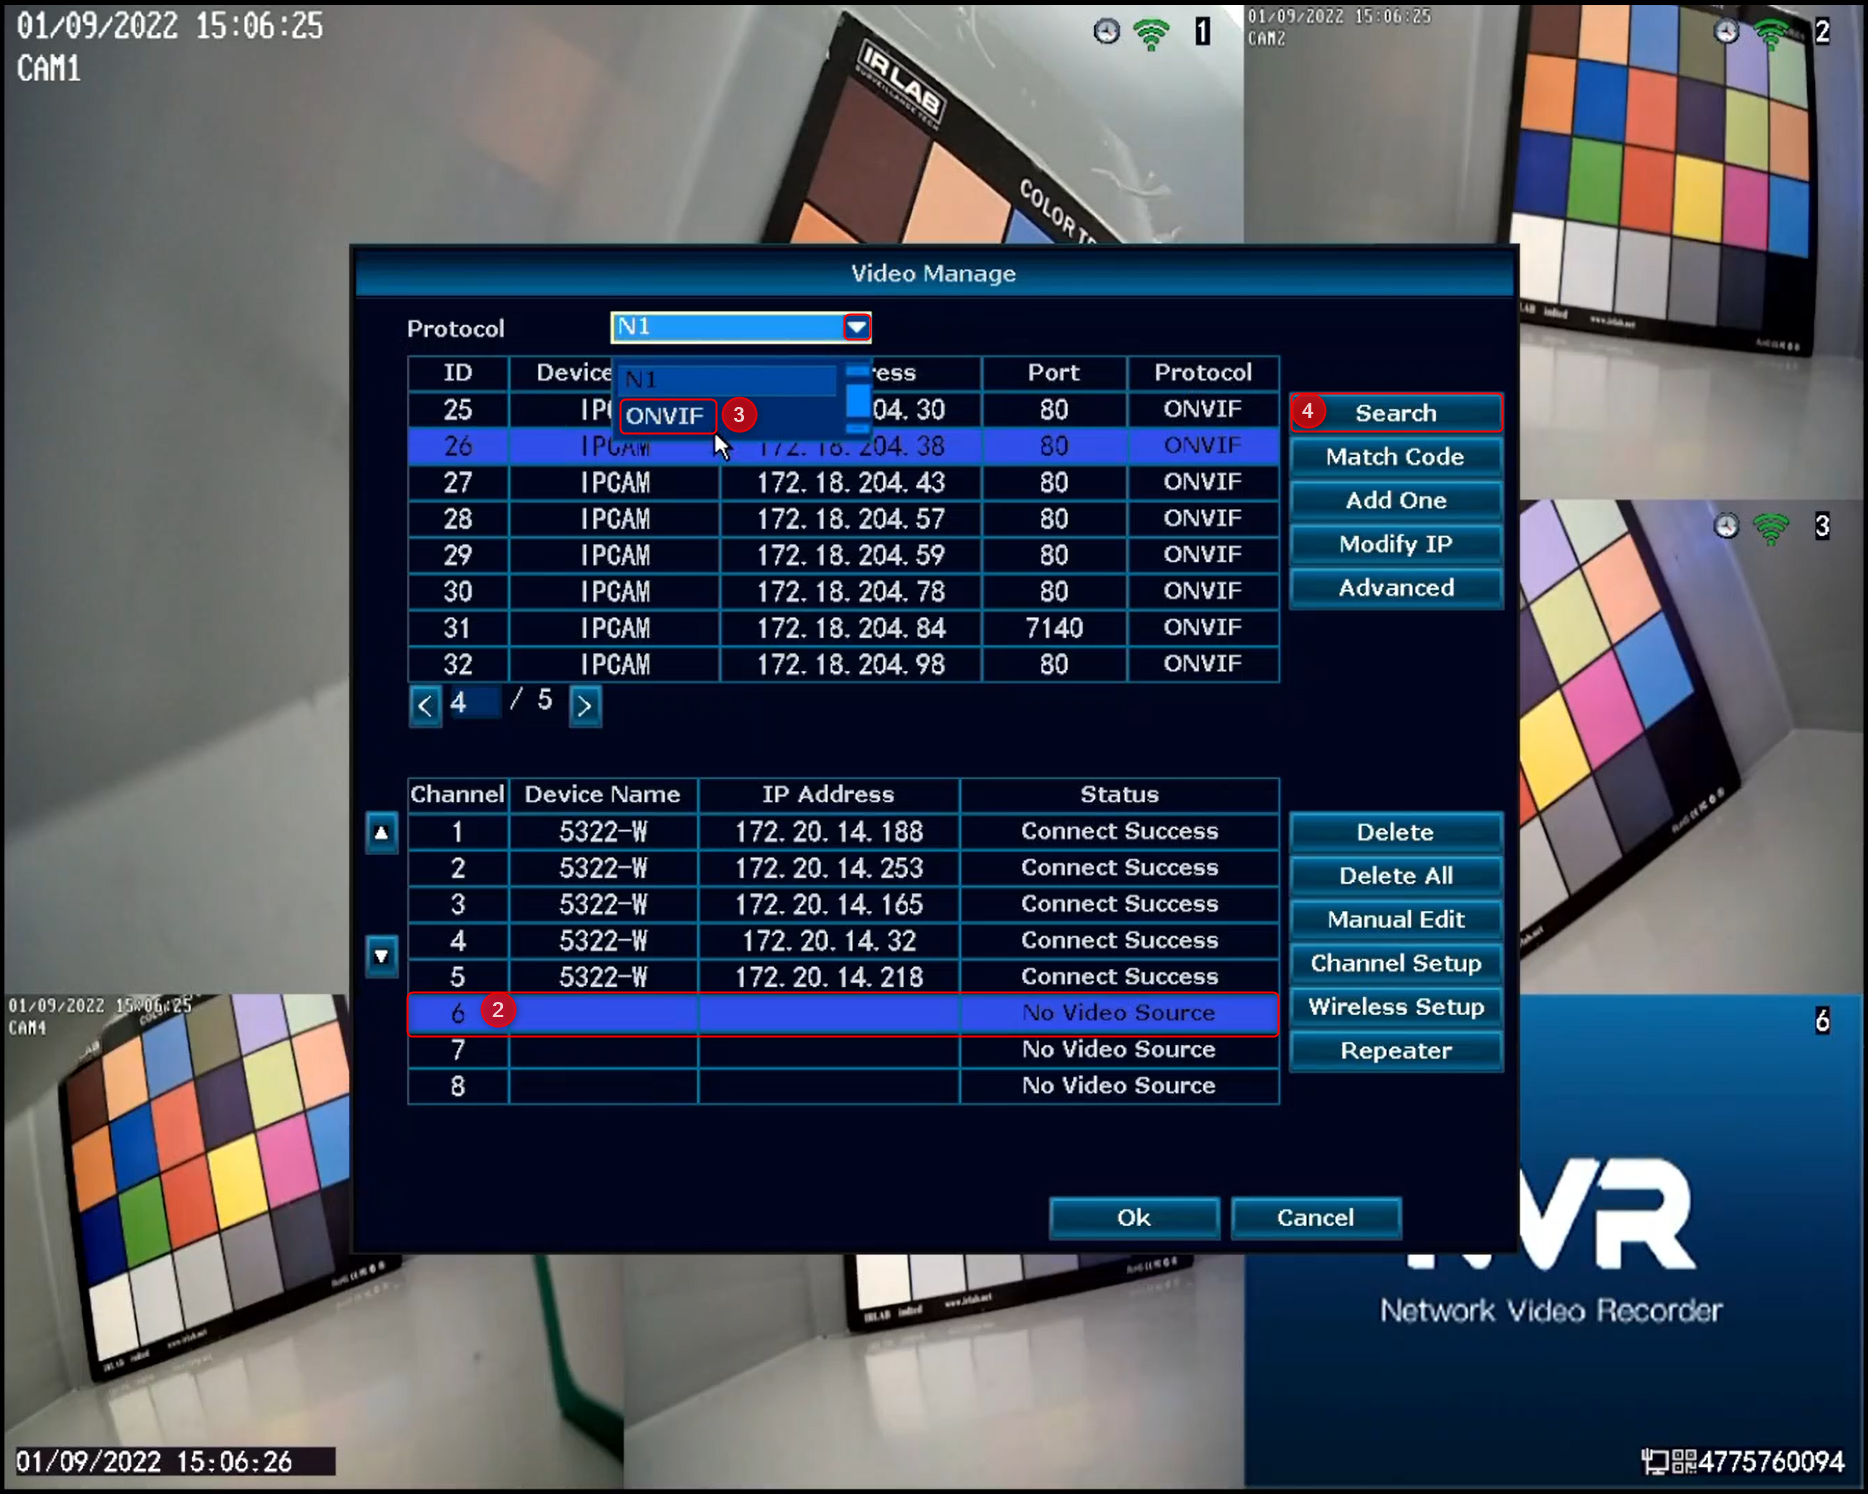
Task: Click the CAM1 Wi-Fi signal icon
Action: click(1151, 34)
